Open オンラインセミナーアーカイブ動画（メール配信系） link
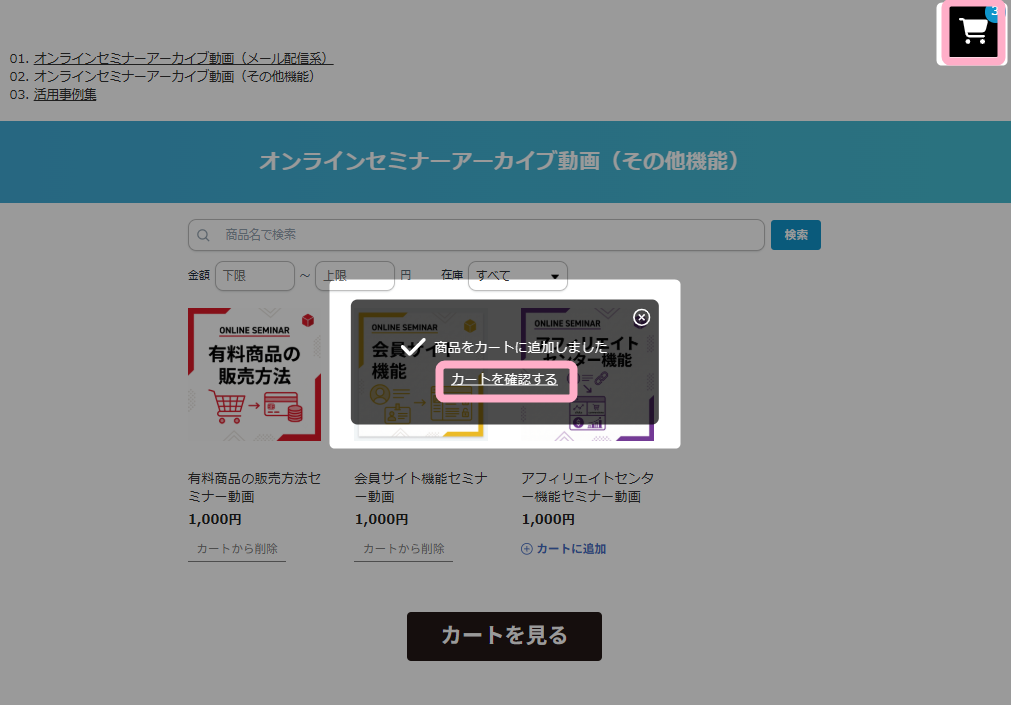This screenshot has height=705, width=1011. click(x=183, y=58)
